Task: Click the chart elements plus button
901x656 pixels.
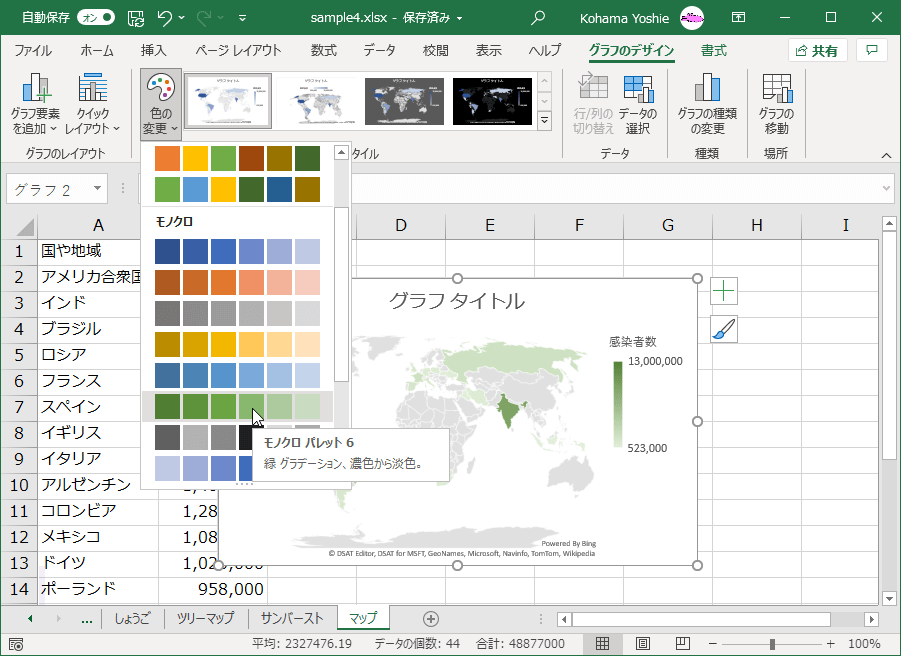Action: 723,291
